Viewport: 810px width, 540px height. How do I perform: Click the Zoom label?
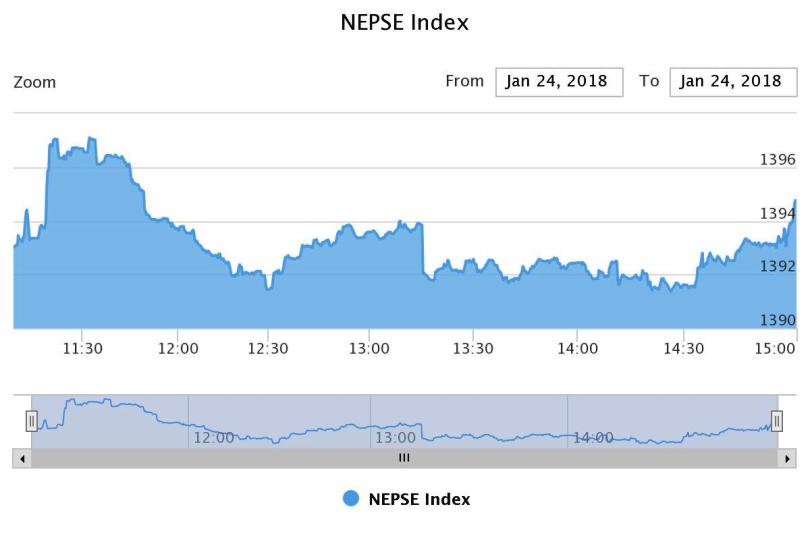(35, 82)
